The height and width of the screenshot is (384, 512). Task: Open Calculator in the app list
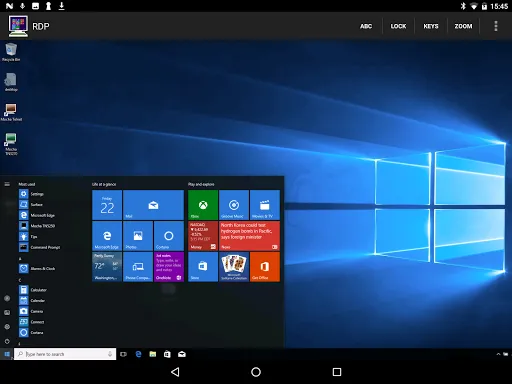tap(33, 290)
